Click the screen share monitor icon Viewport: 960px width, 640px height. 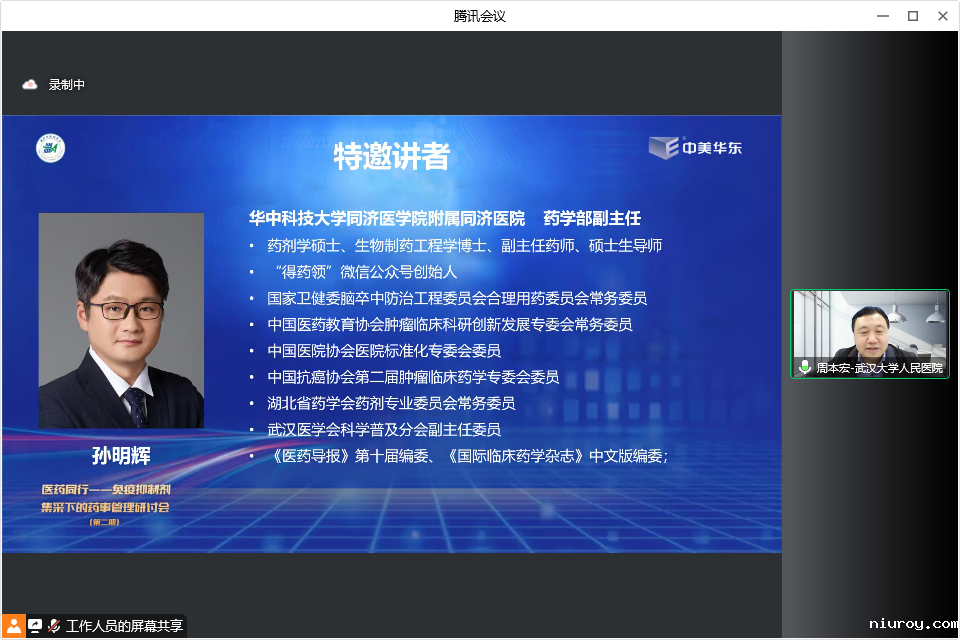35,625
